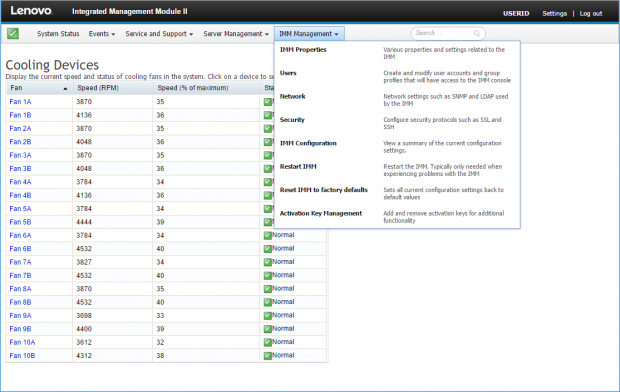Select IMM Properties menu entry
The height and width of the screenshot is (392, 620).
[303, 50]
